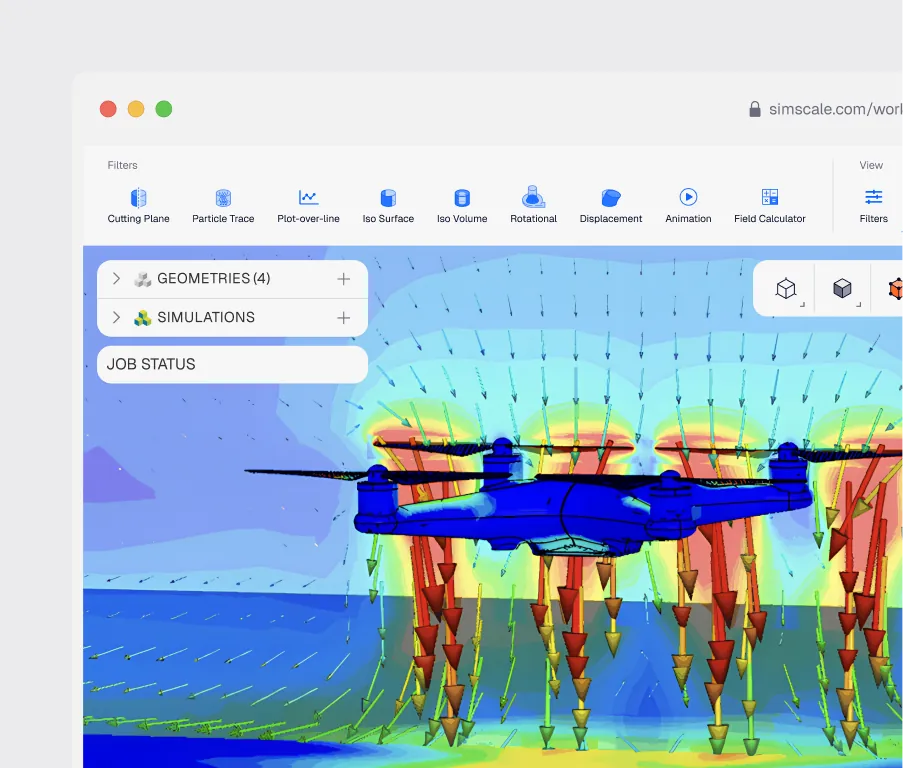Viewport: 903px width, 768px height.
Task: Add a new geometry with plus
Action: [x=344, y=279]
